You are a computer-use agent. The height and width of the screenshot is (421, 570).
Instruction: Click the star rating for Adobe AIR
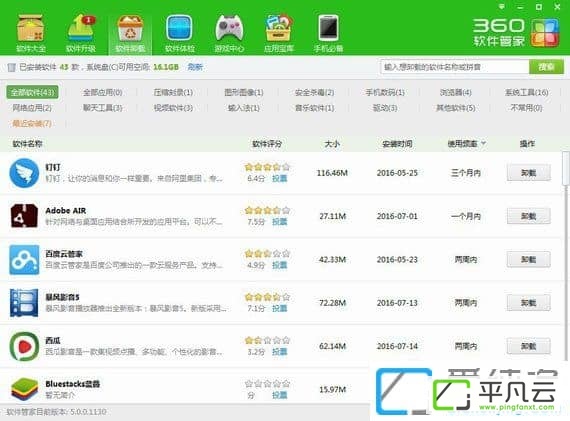[x=267, y=210]
